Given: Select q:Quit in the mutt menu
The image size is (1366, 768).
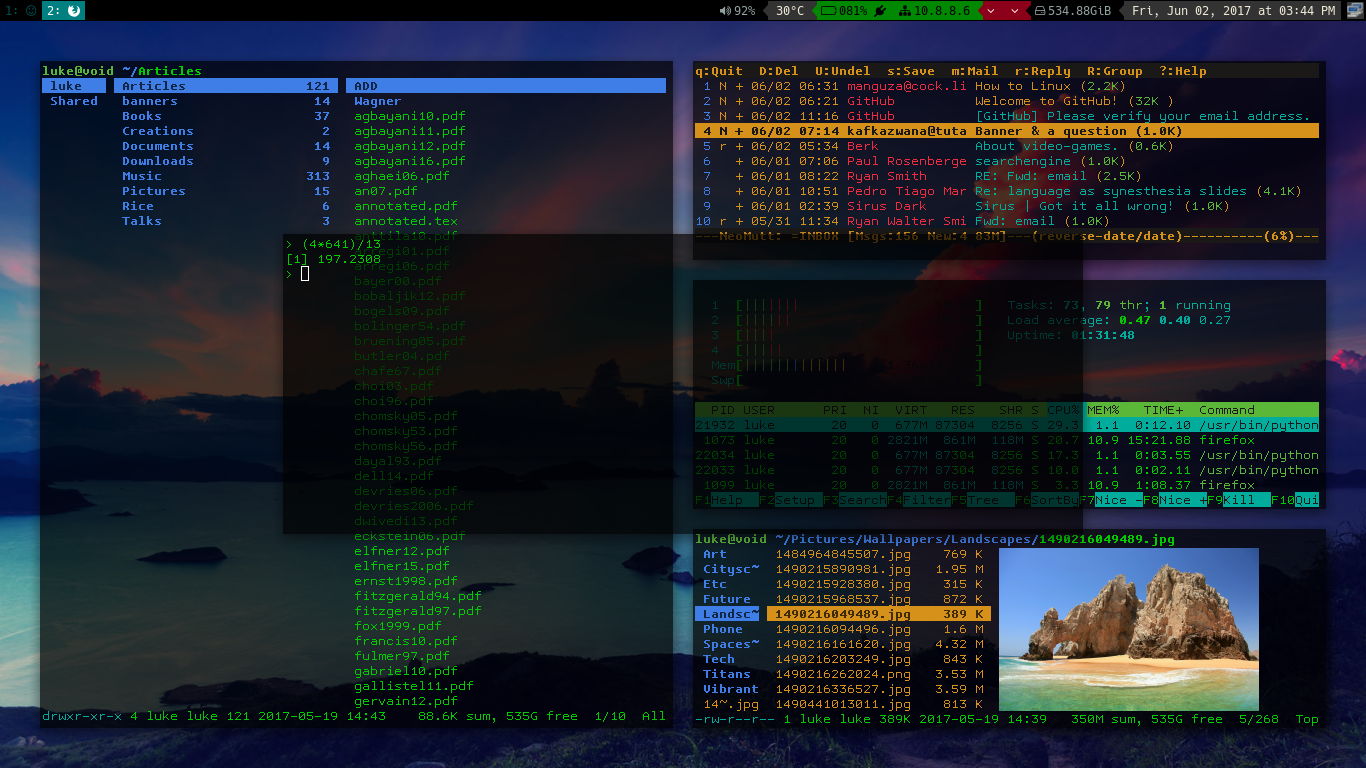Looking at the screenshot, I should (x=719, y=71).
